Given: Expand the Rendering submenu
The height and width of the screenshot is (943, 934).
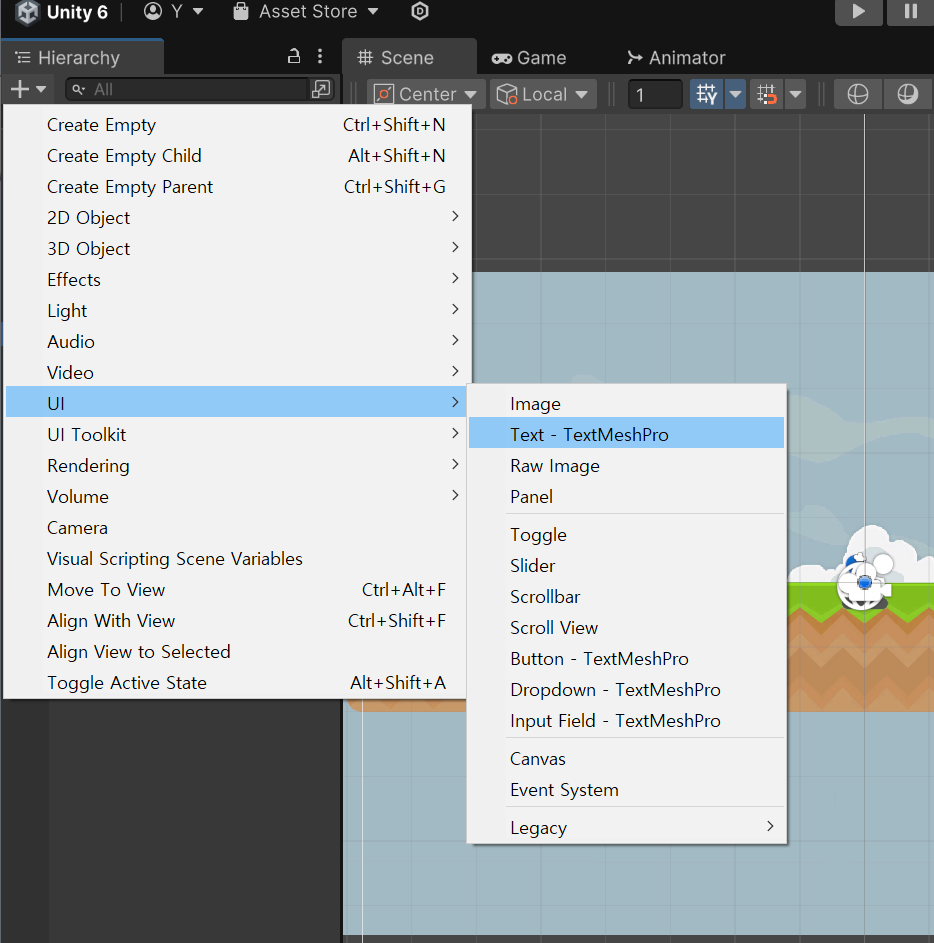Looking at the screenshot, I should [236, 466].
